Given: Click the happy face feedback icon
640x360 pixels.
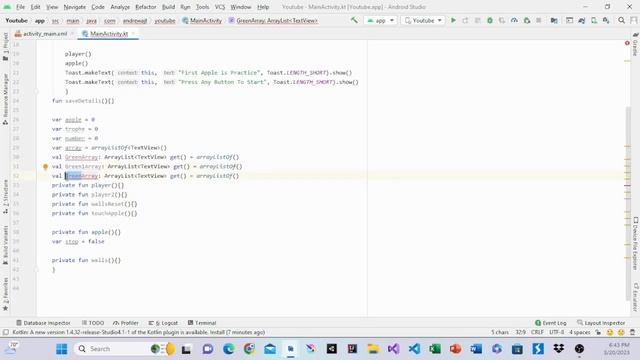Looking at the screenshot, I should click(x=610, y=332).
